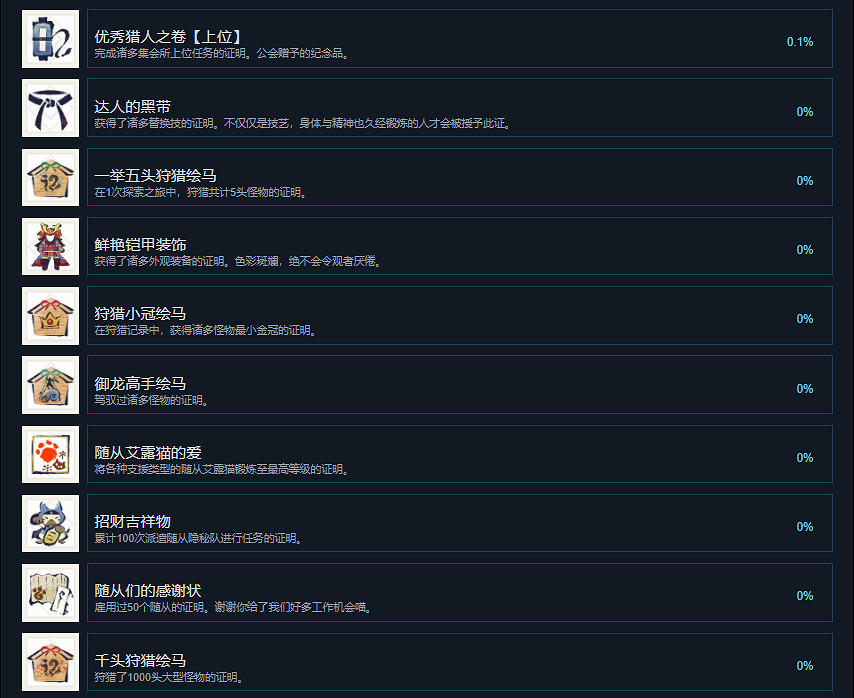The image size is (854, 698).
Task: Click the 0.1% completion rate value
Action: click(x=800, y=42)
